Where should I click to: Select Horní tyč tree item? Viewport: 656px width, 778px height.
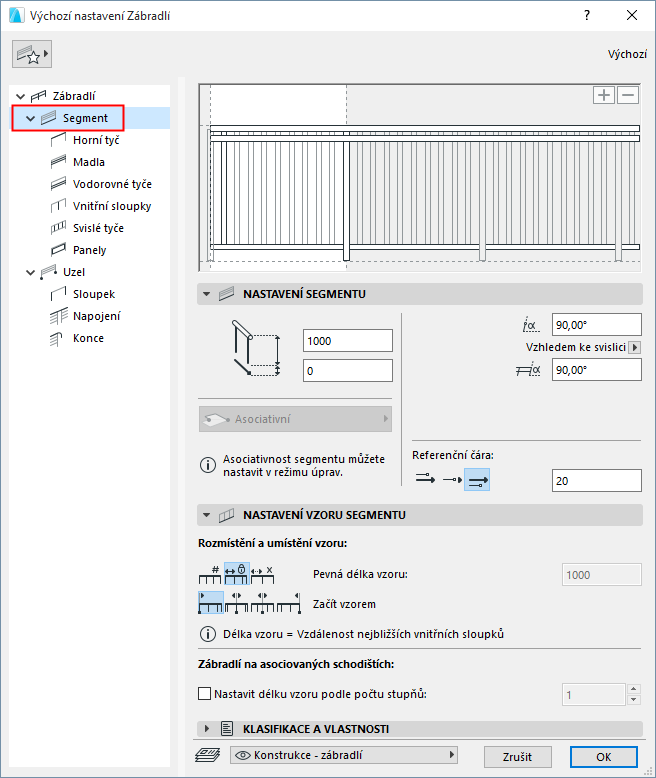96,140
